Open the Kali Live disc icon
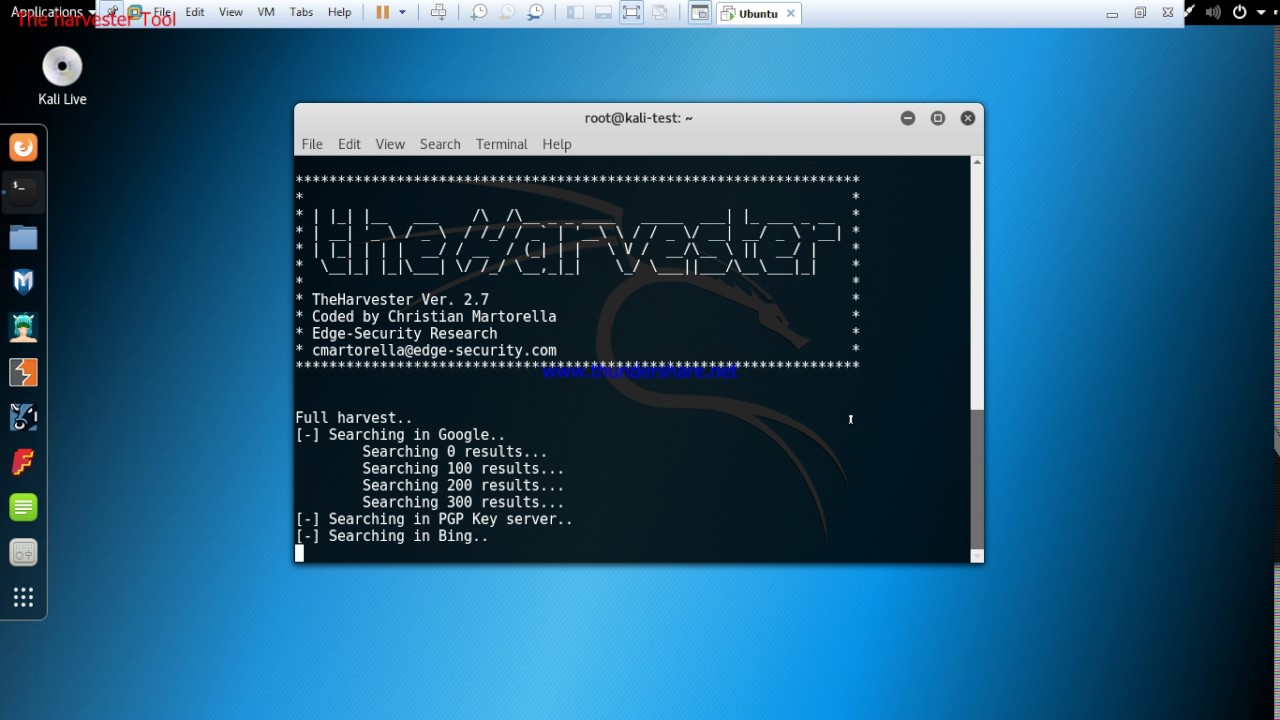Screen dimensions: 1280x720 click(x=62, y=76)
